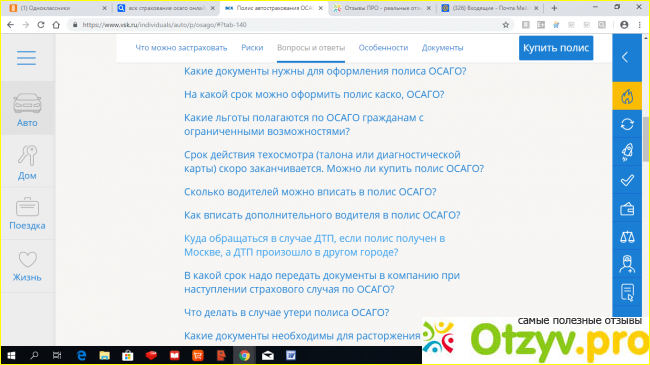The image size is (650, 365).
Task: Switch to the Документы tab
Action: tap(442, 48)
